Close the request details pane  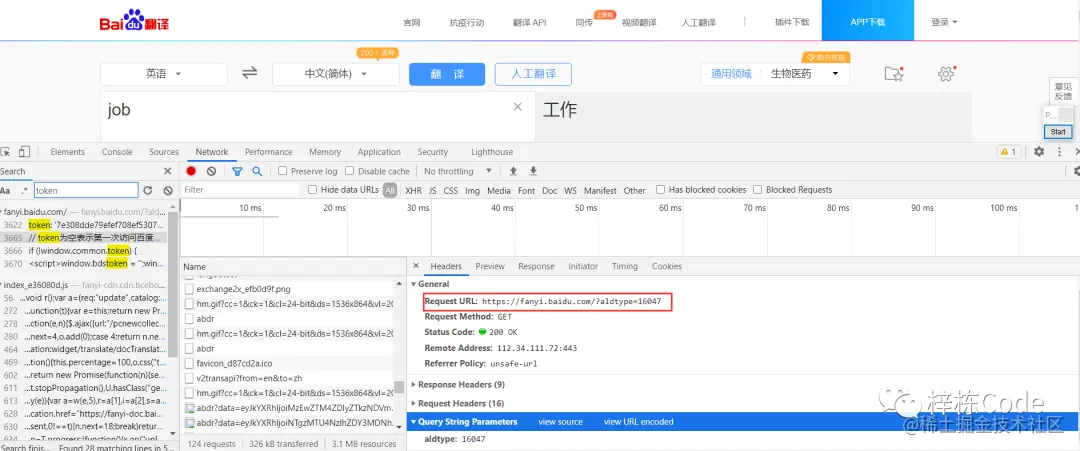(415, 266)
